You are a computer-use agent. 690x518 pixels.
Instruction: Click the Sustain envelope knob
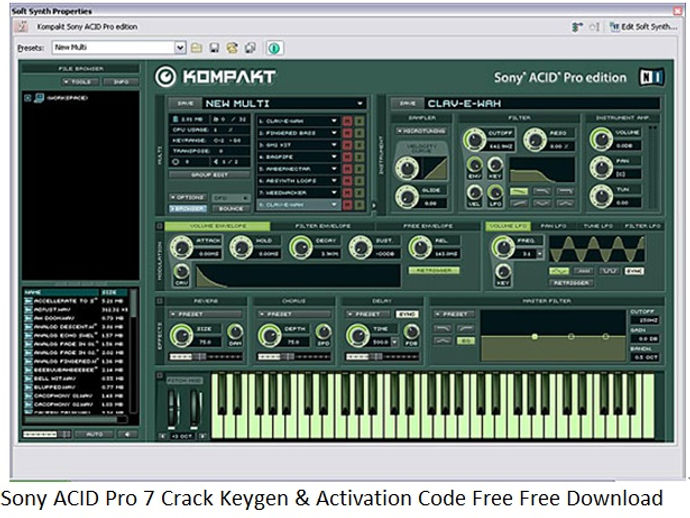[360, 247]
